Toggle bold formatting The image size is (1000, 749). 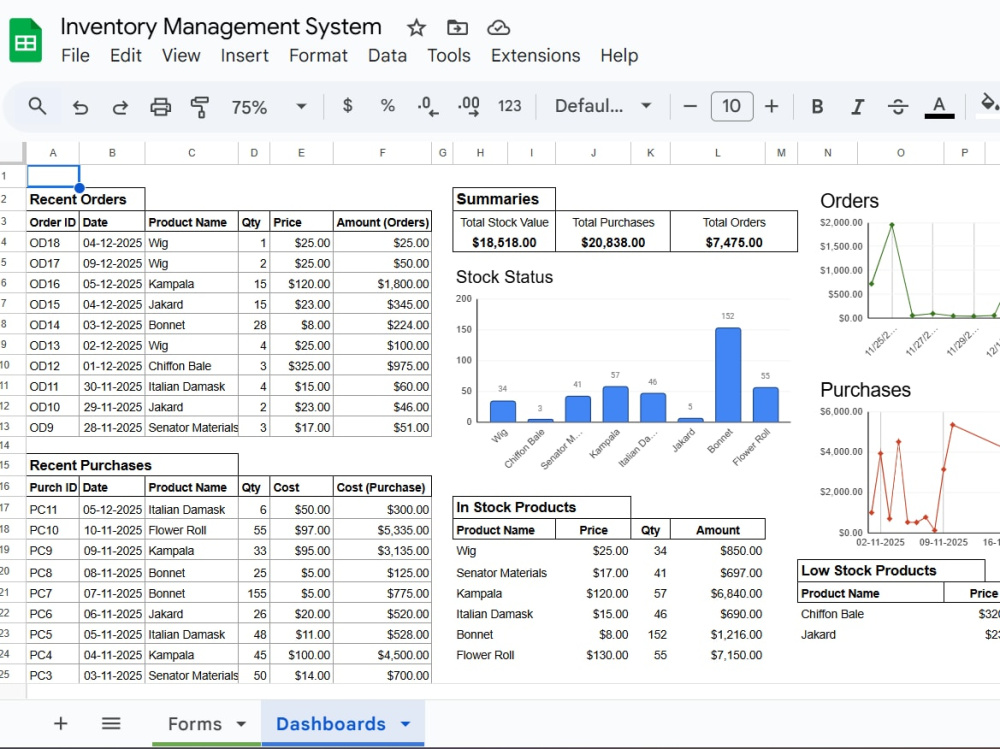tap(817, 106)
